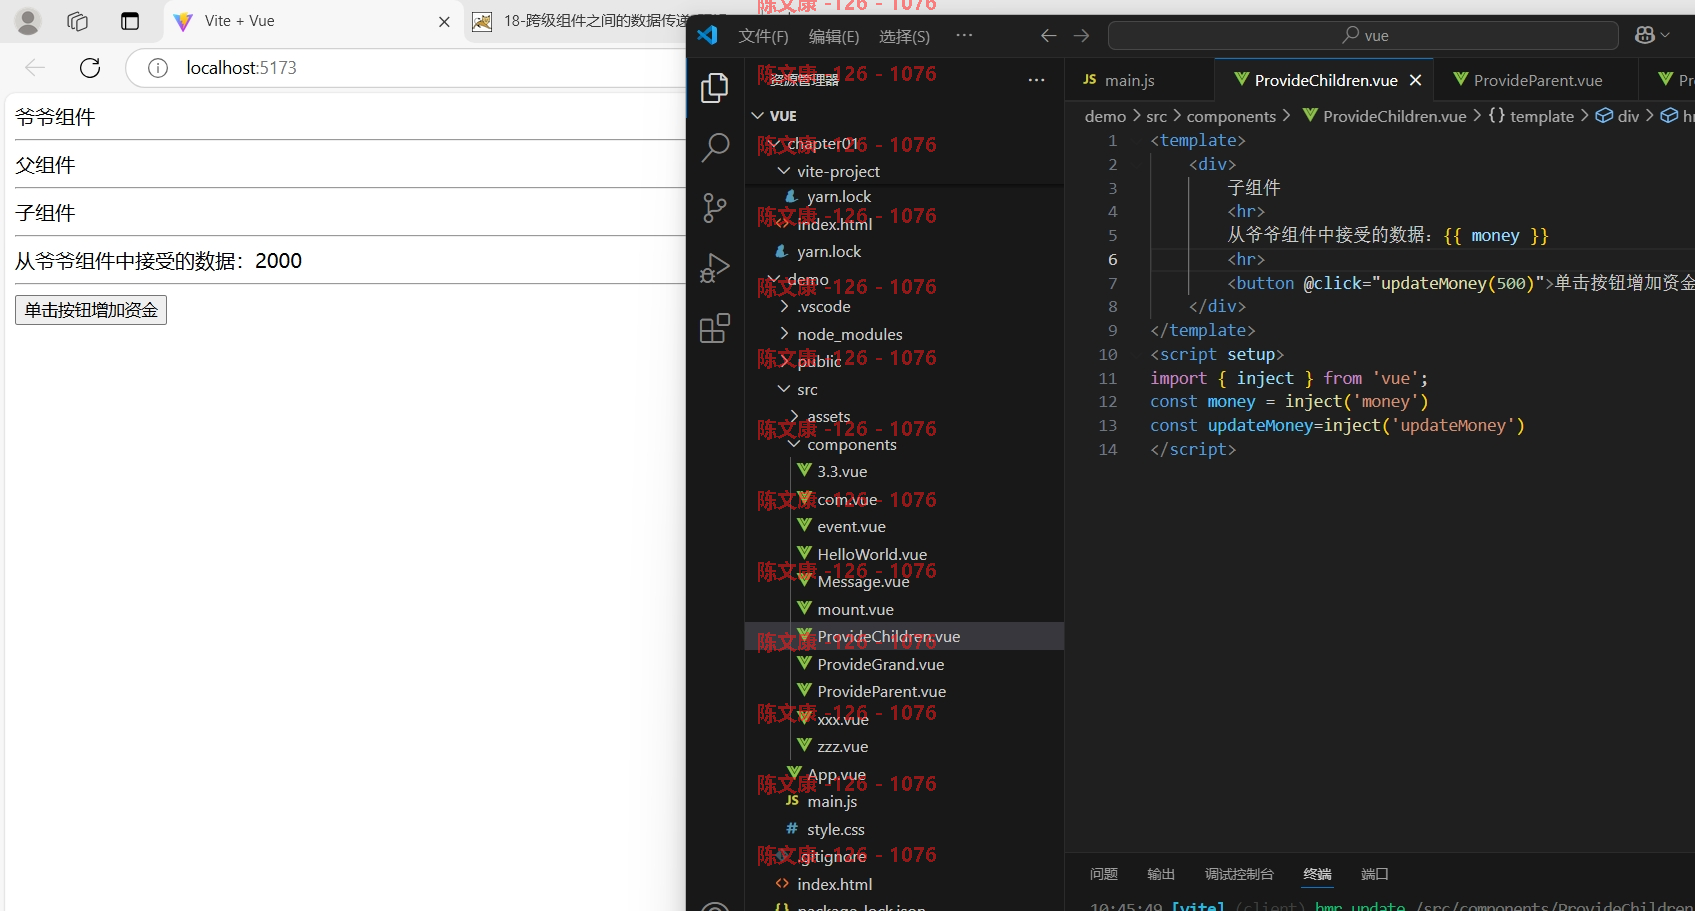The width and height of the screenshot is (1695, 911).
Task: Expand the .vscode folder
Action: (x=784, y=306)
